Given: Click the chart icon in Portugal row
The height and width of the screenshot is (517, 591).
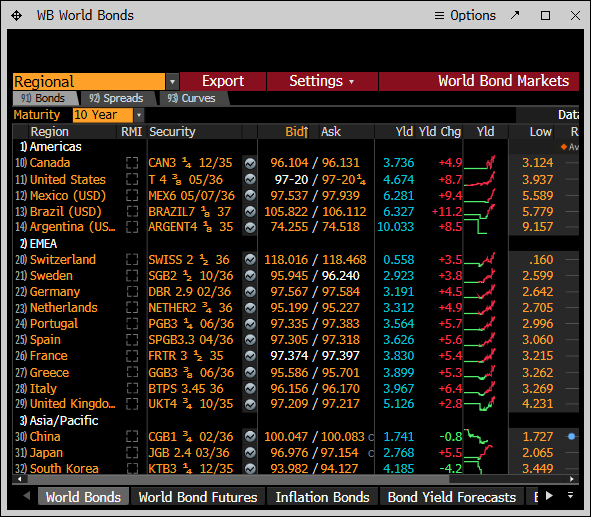Looking at the screenshot, I should click(250, 324).
